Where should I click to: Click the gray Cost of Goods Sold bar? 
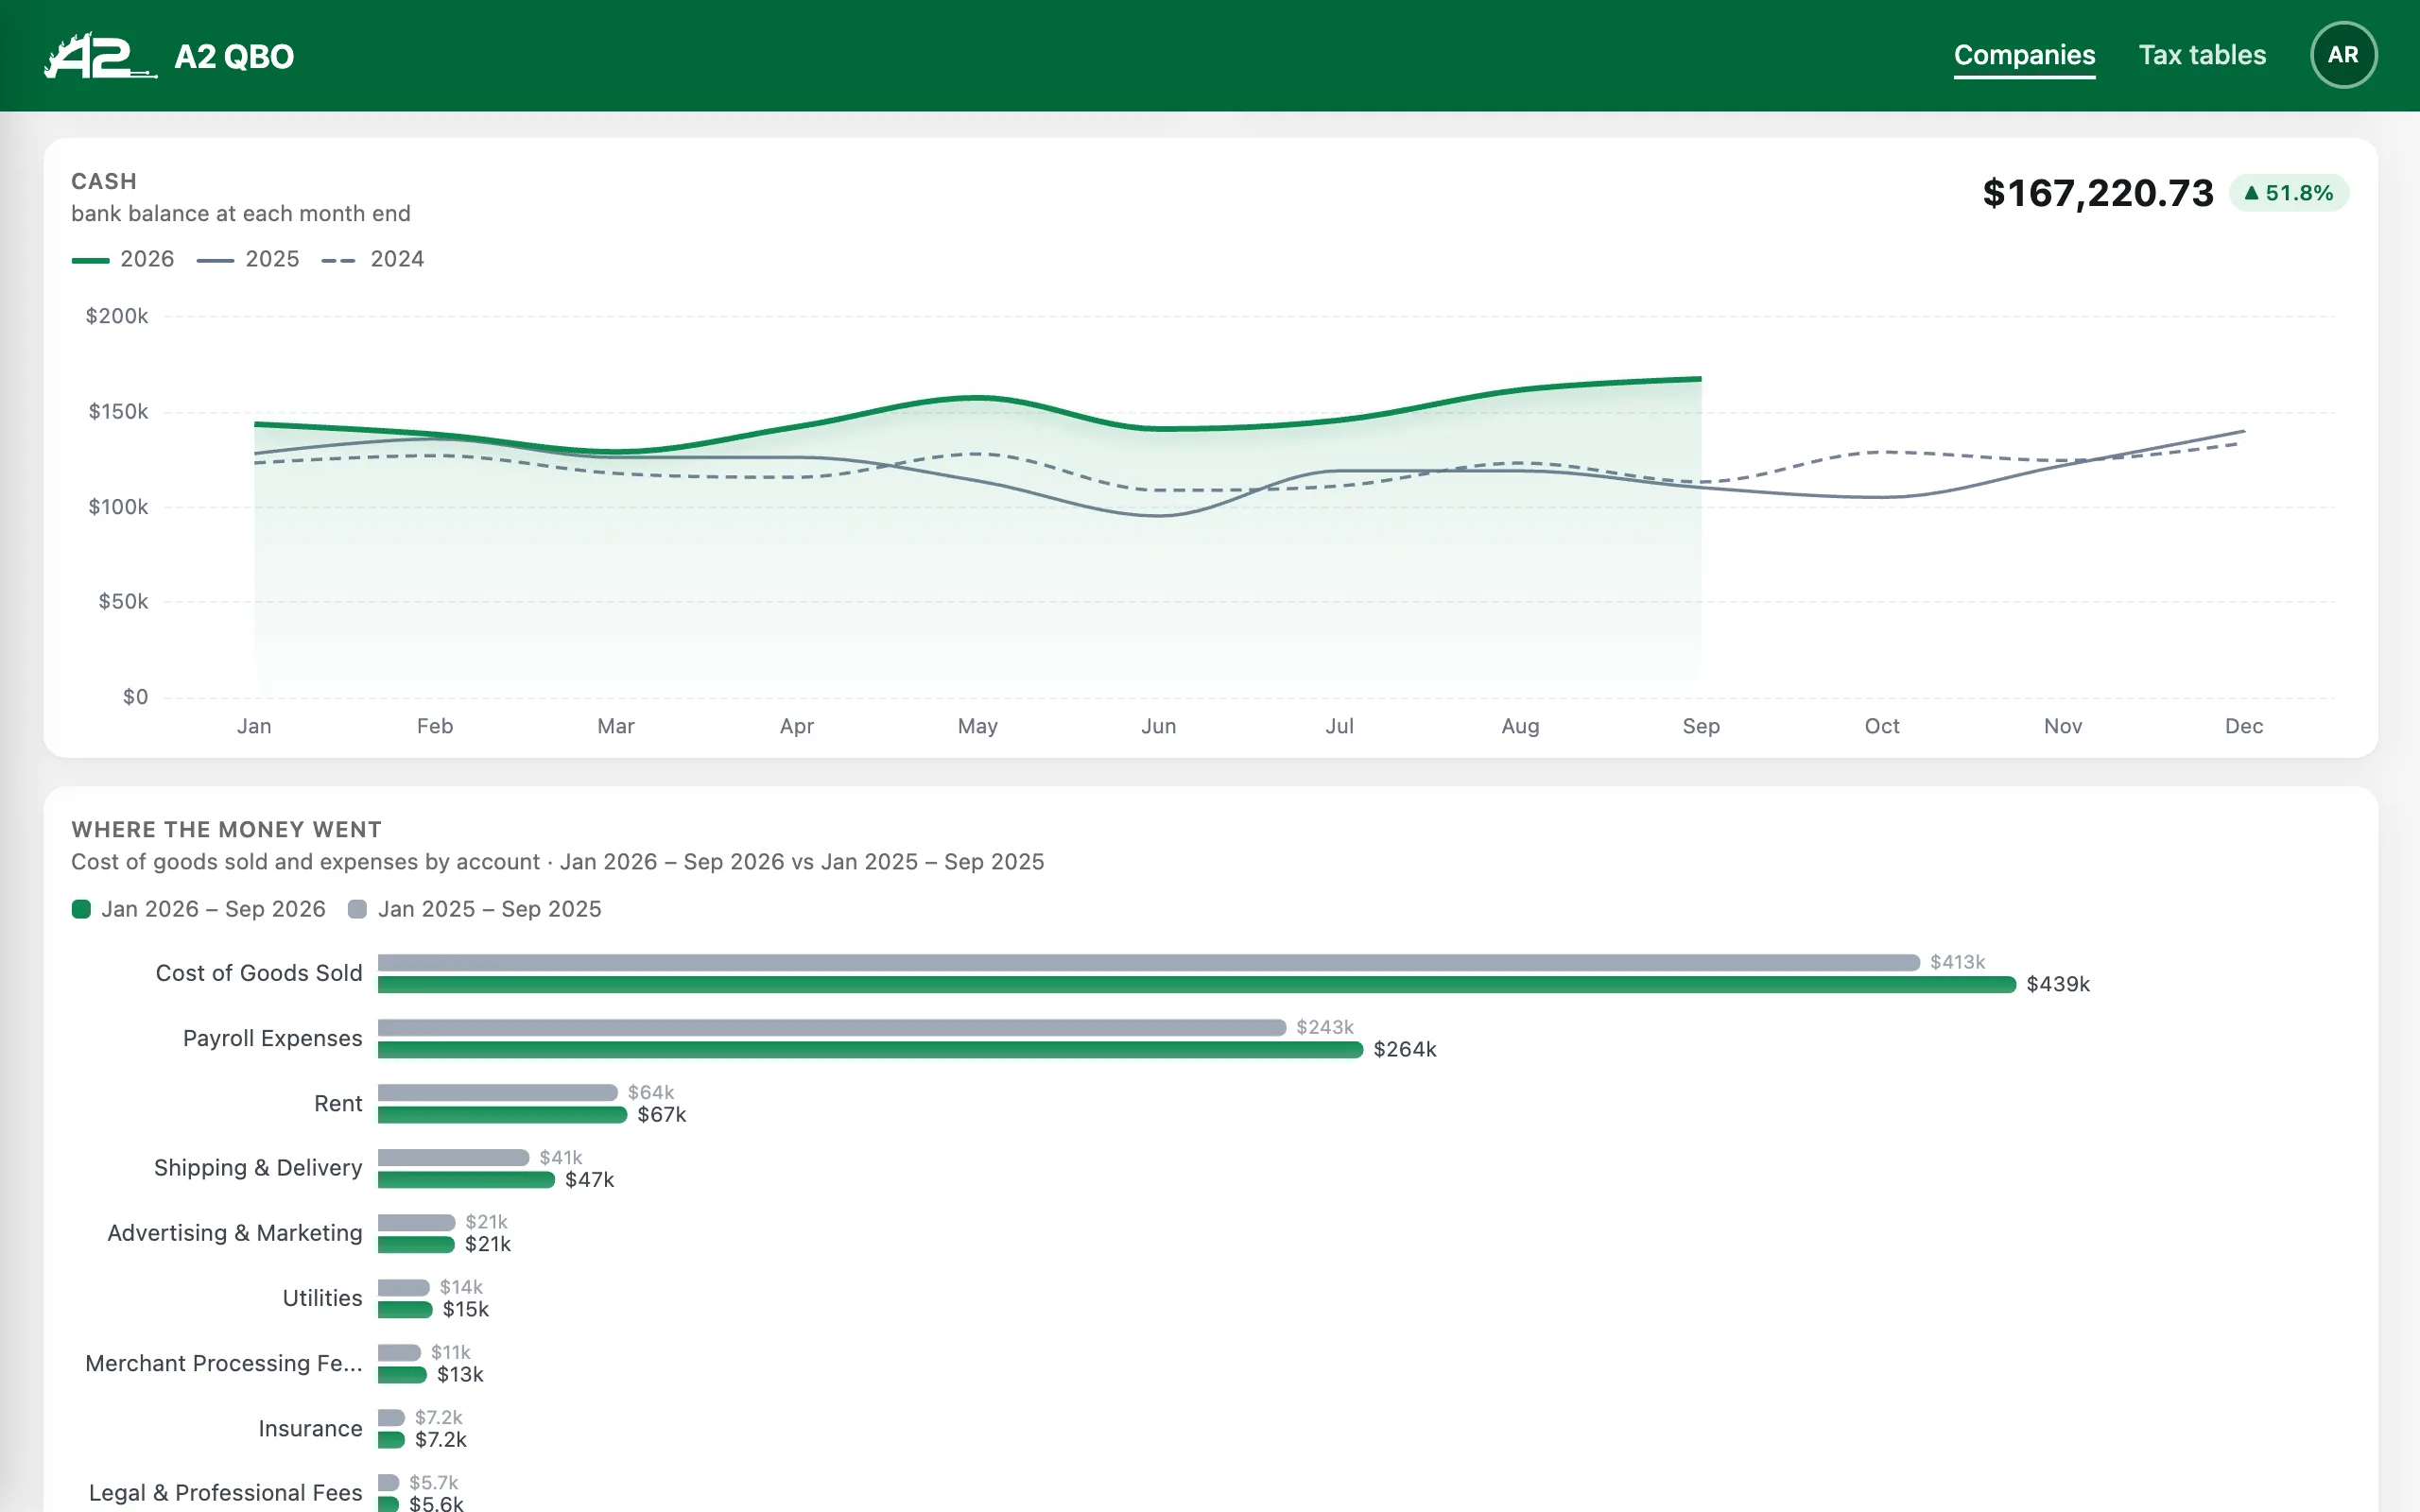coord(1149,963)
